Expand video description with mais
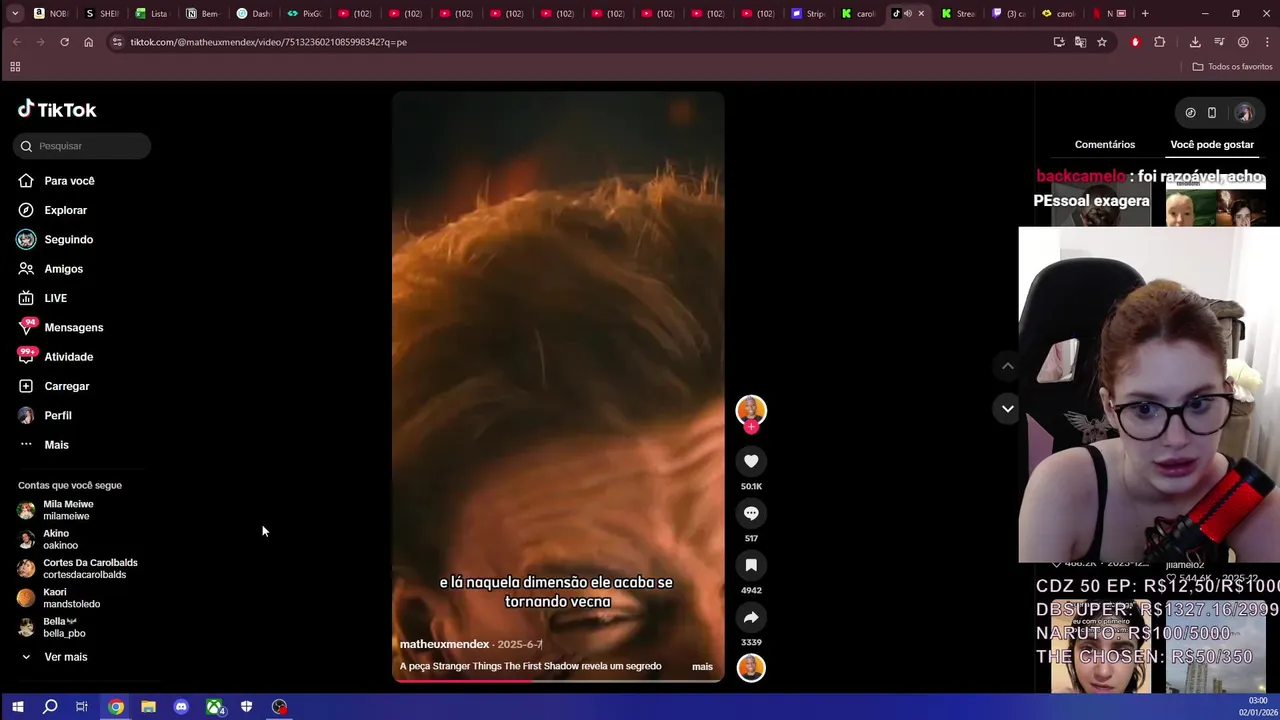Image resolution: width=1280 pixels, height=720 pixels. point(702,667)
